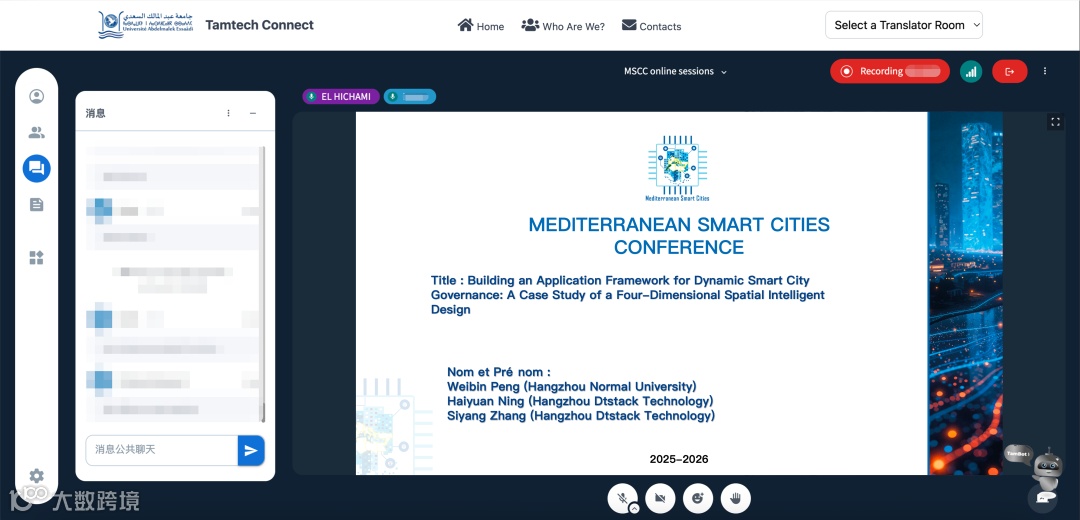Click the 消息 chat panel header
Image resolution: width=1080 pixels, height=520 pixels.
point(96,113)
